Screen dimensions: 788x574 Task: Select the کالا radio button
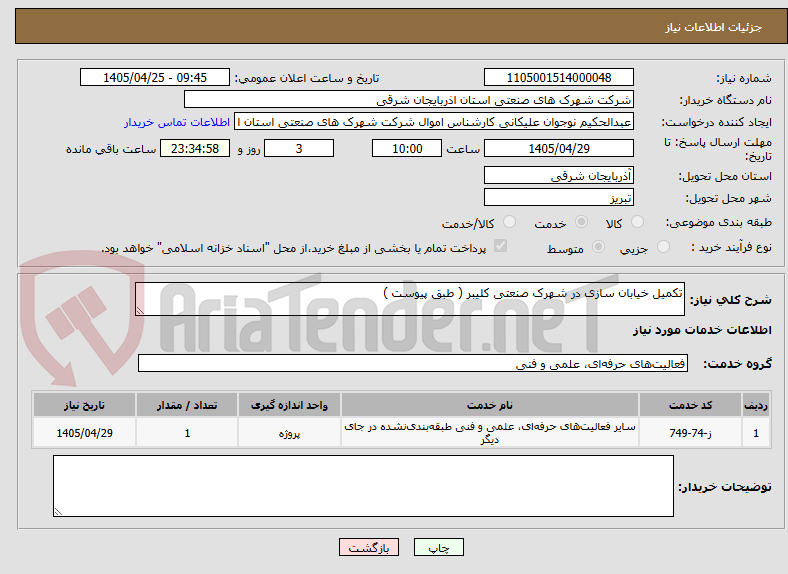point(637,222)
